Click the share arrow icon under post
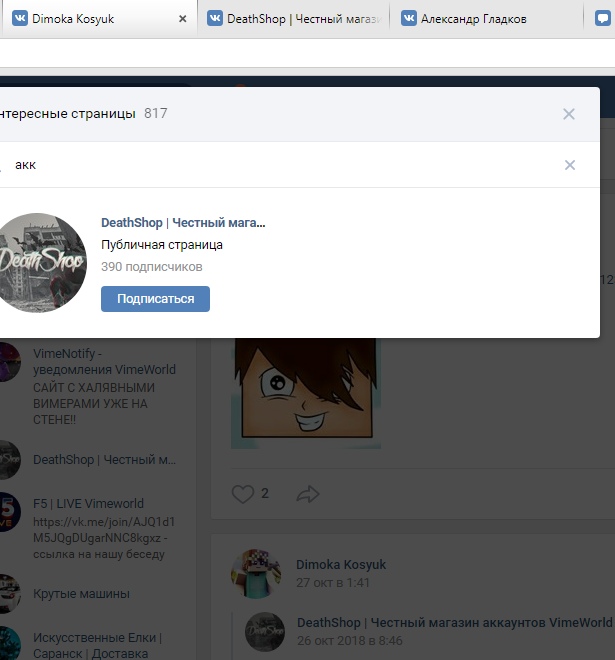 [x=308, y=493]
